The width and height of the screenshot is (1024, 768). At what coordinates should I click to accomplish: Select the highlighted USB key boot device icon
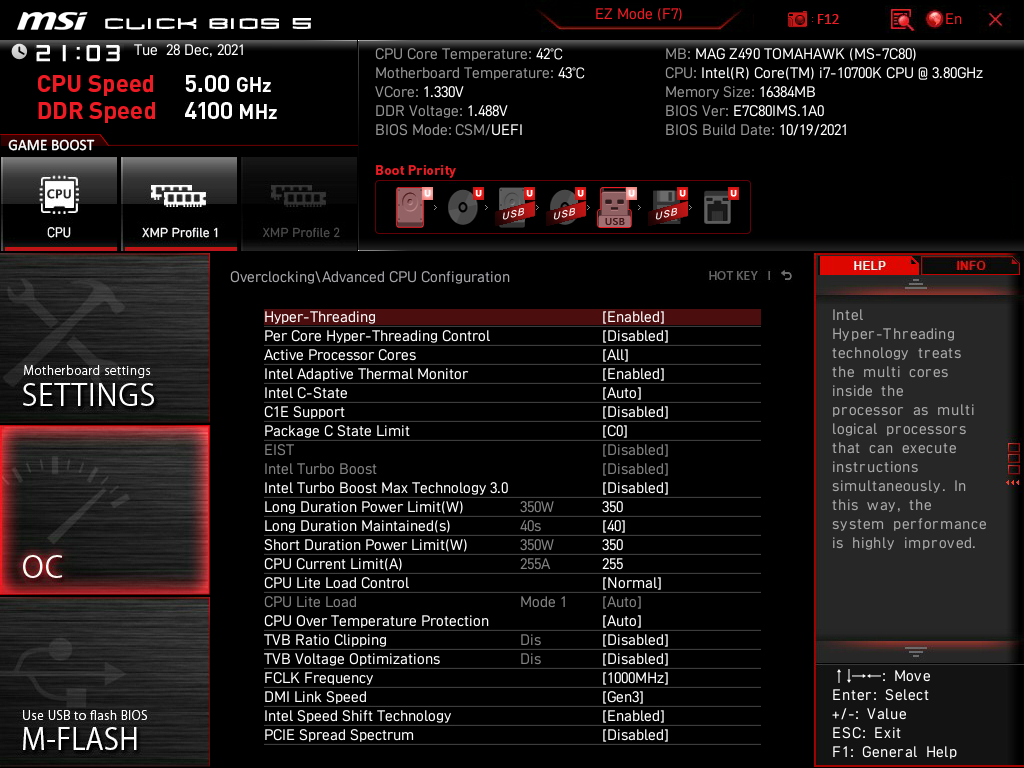pos(616,207)
